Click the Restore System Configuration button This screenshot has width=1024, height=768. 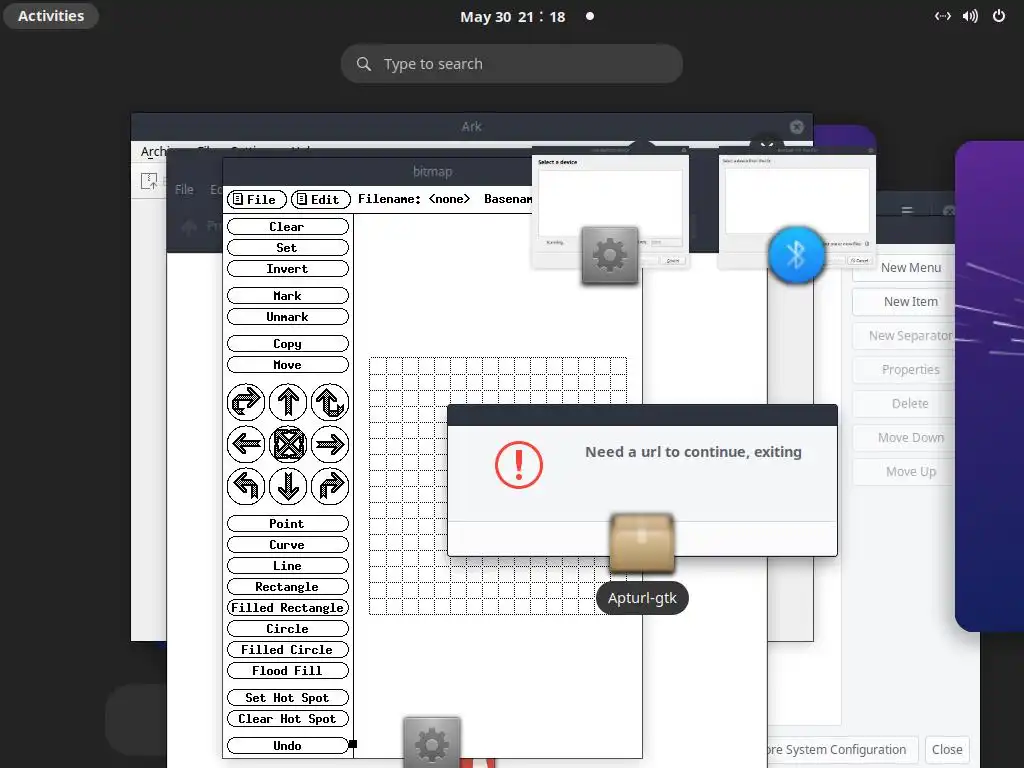[x=844, y=750]
